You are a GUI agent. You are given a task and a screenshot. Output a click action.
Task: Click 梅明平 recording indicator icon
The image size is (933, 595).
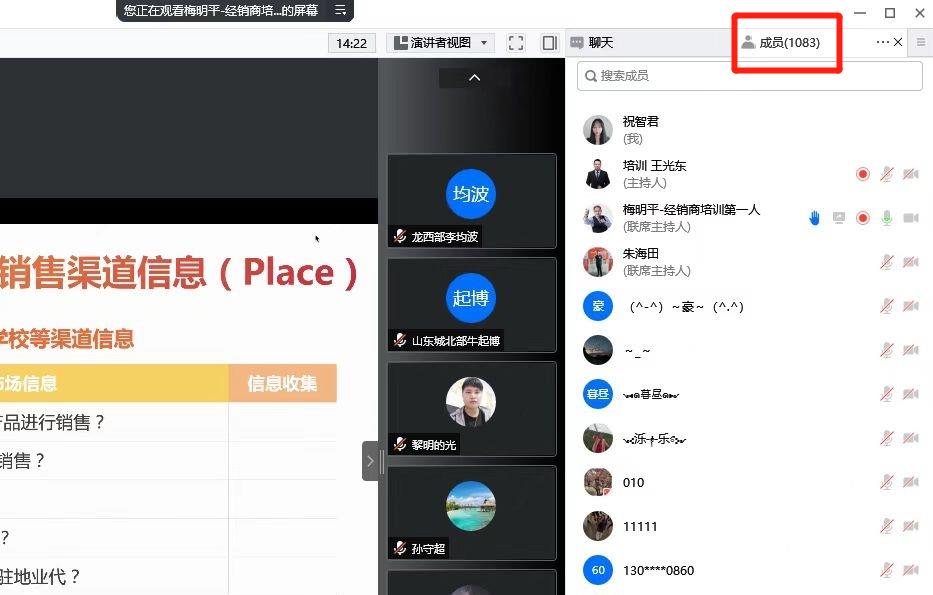[x=863, y=218]
